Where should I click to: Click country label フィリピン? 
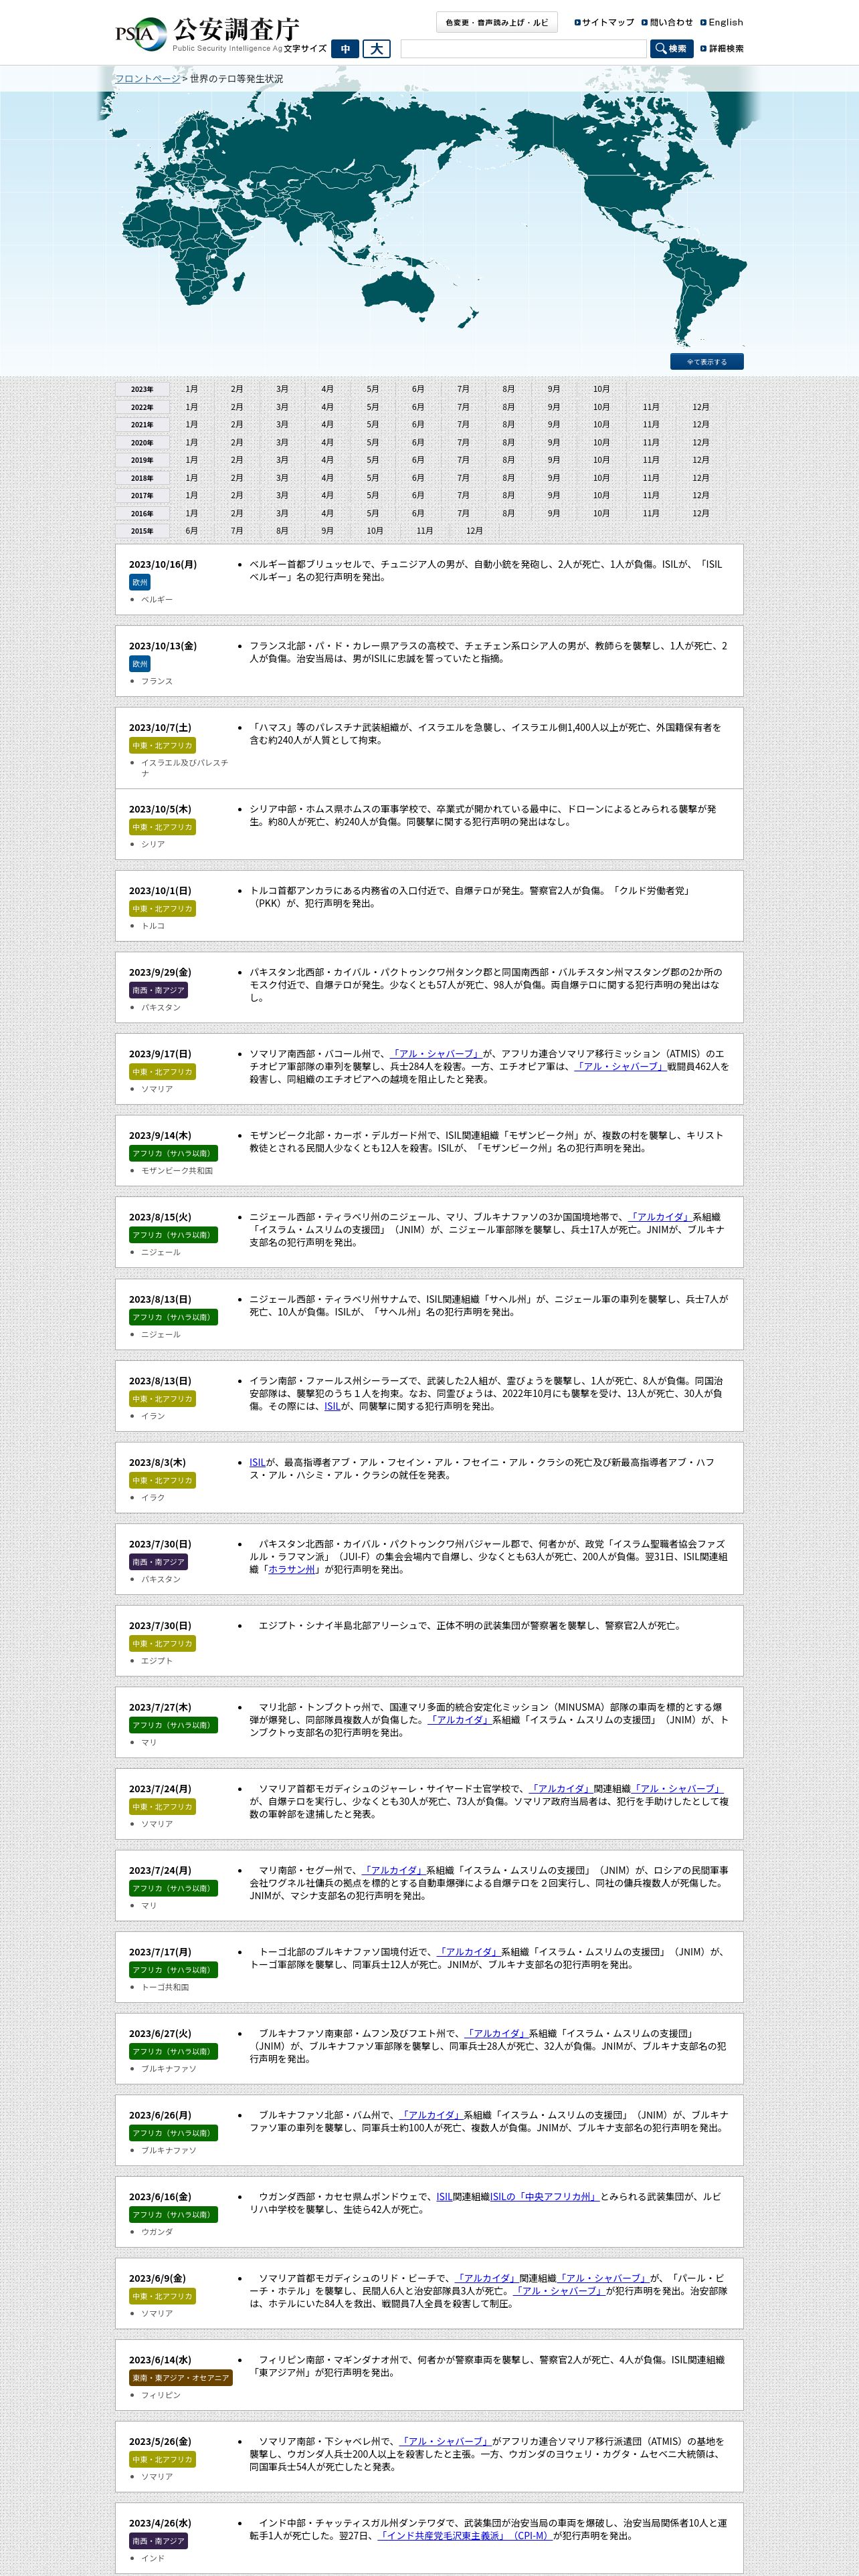[x=161, y=2395]
